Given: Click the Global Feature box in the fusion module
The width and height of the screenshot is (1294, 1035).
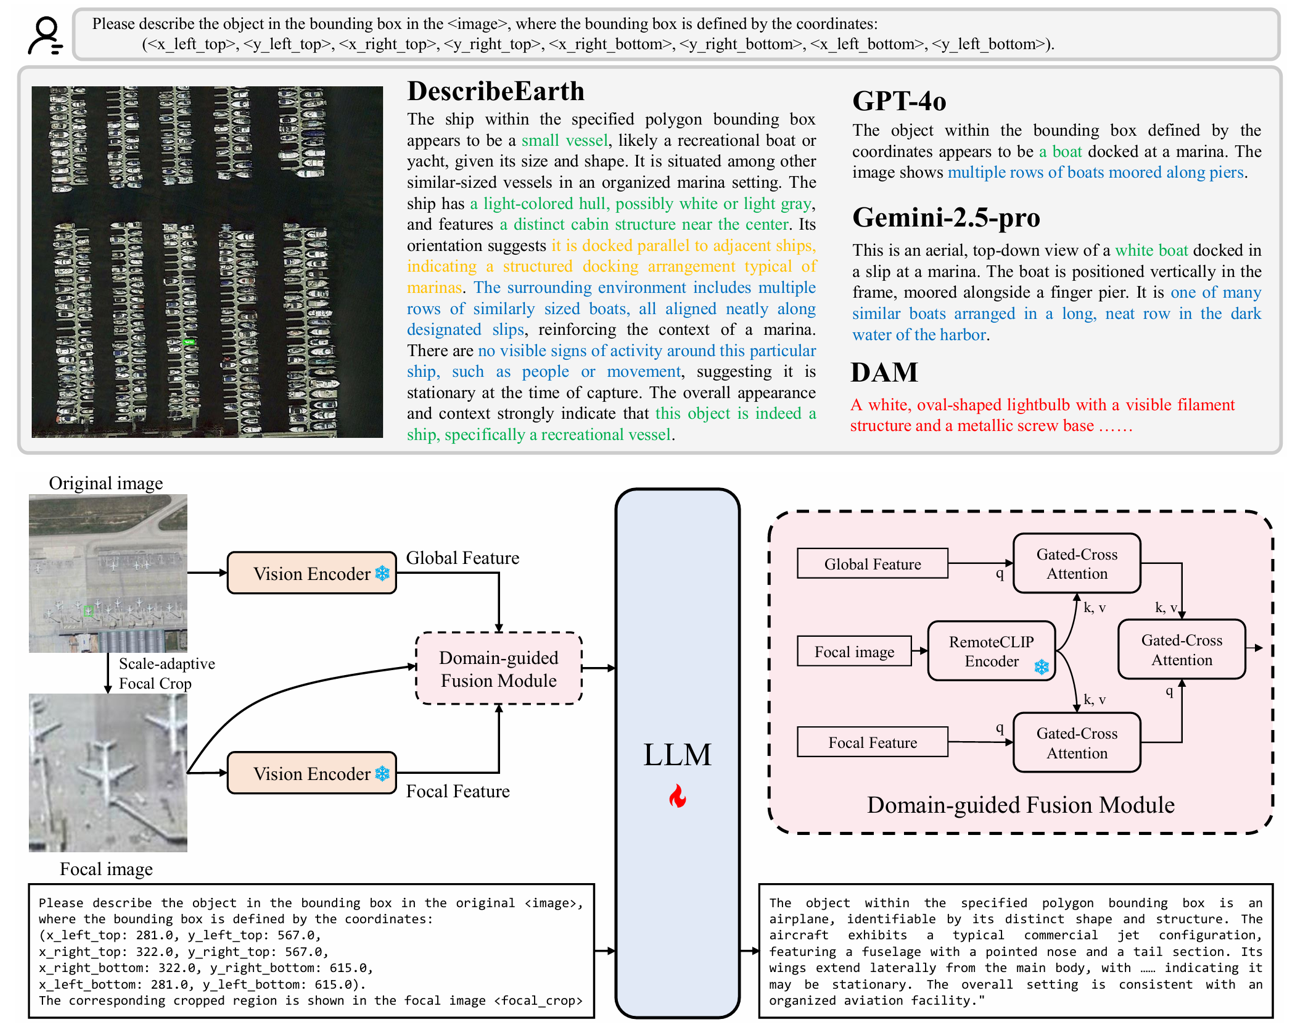Looking at the screenshot, I should point(872,564).
